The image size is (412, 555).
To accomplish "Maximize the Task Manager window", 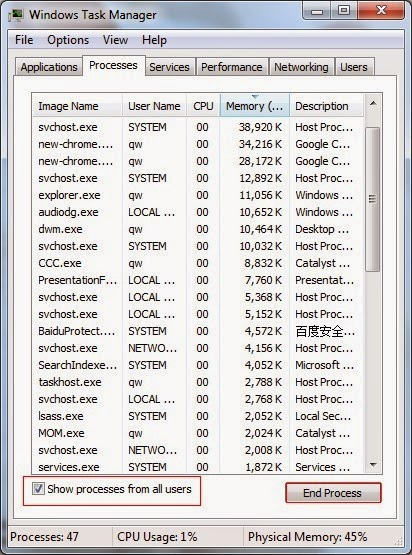I will pyautogui.click(x=344, y=11).
